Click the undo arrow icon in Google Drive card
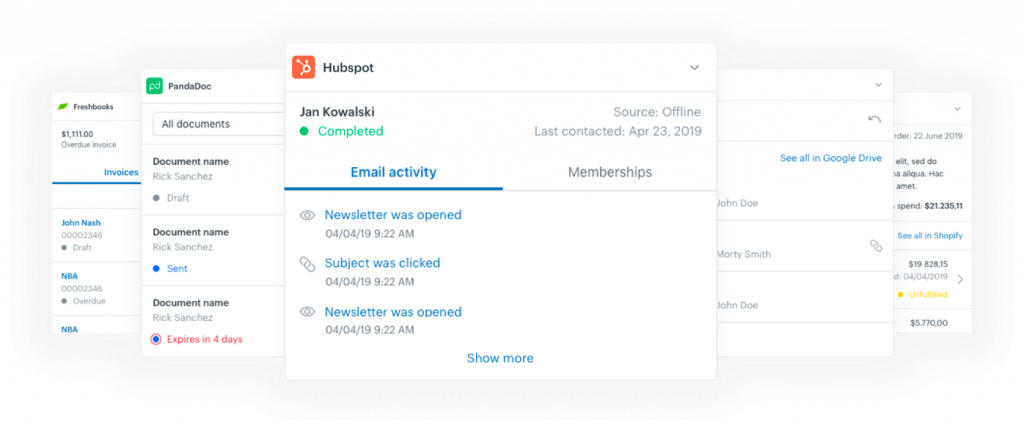 point(874,119)
